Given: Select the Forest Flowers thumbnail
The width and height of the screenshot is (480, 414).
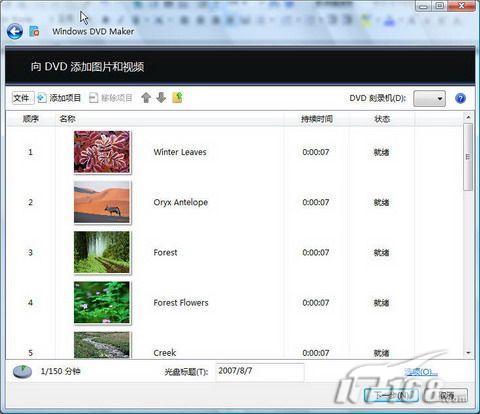Looking at the screenshot, I should pos(102,303).
